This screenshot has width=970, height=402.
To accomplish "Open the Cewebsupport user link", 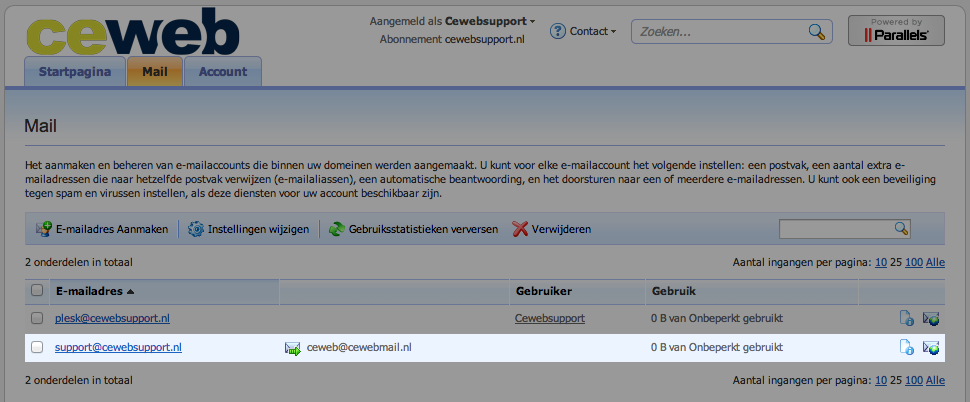I will tap(549, 319).
